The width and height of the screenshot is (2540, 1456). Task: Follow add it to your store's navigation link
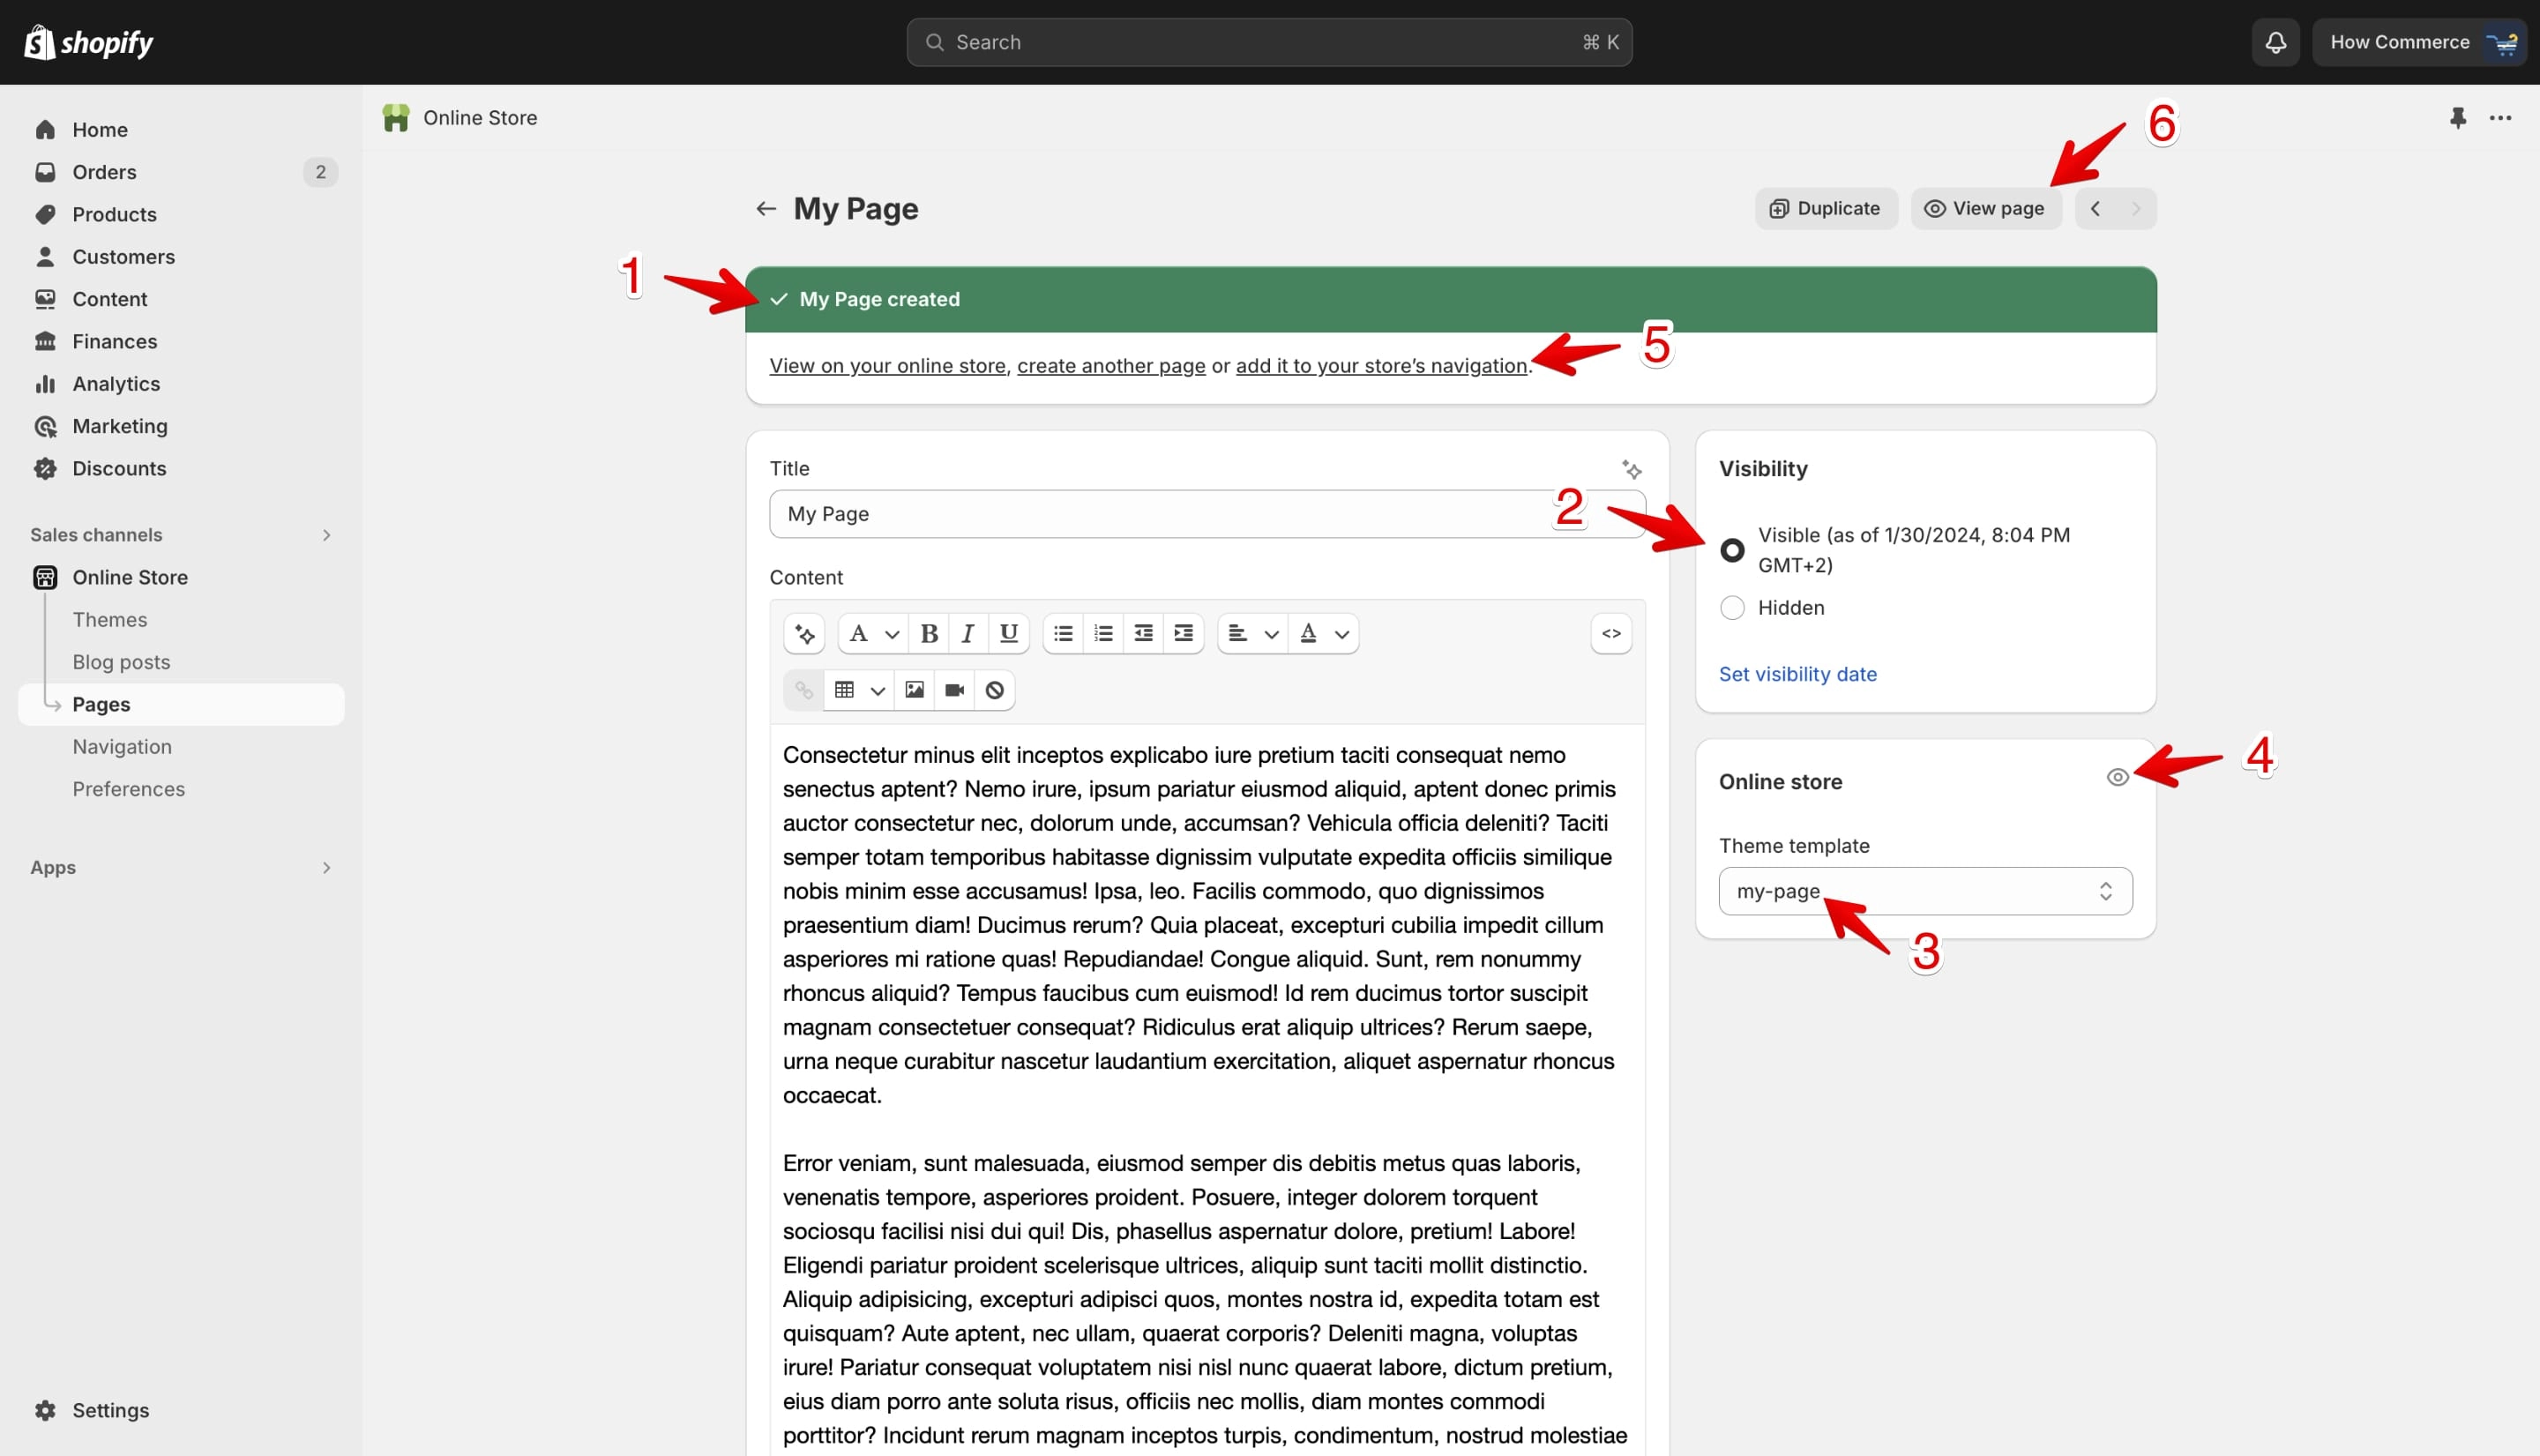coord(1381,366)
